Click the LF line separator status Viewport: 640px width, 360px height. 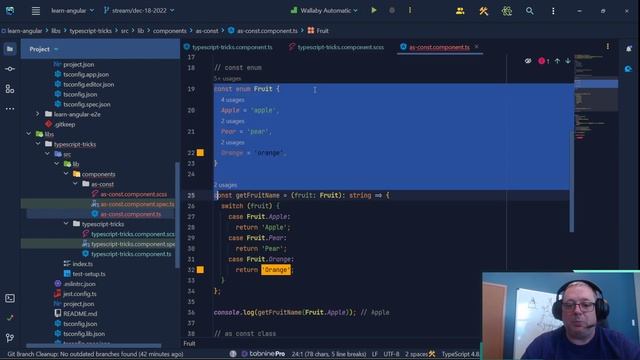pos(375,354)
